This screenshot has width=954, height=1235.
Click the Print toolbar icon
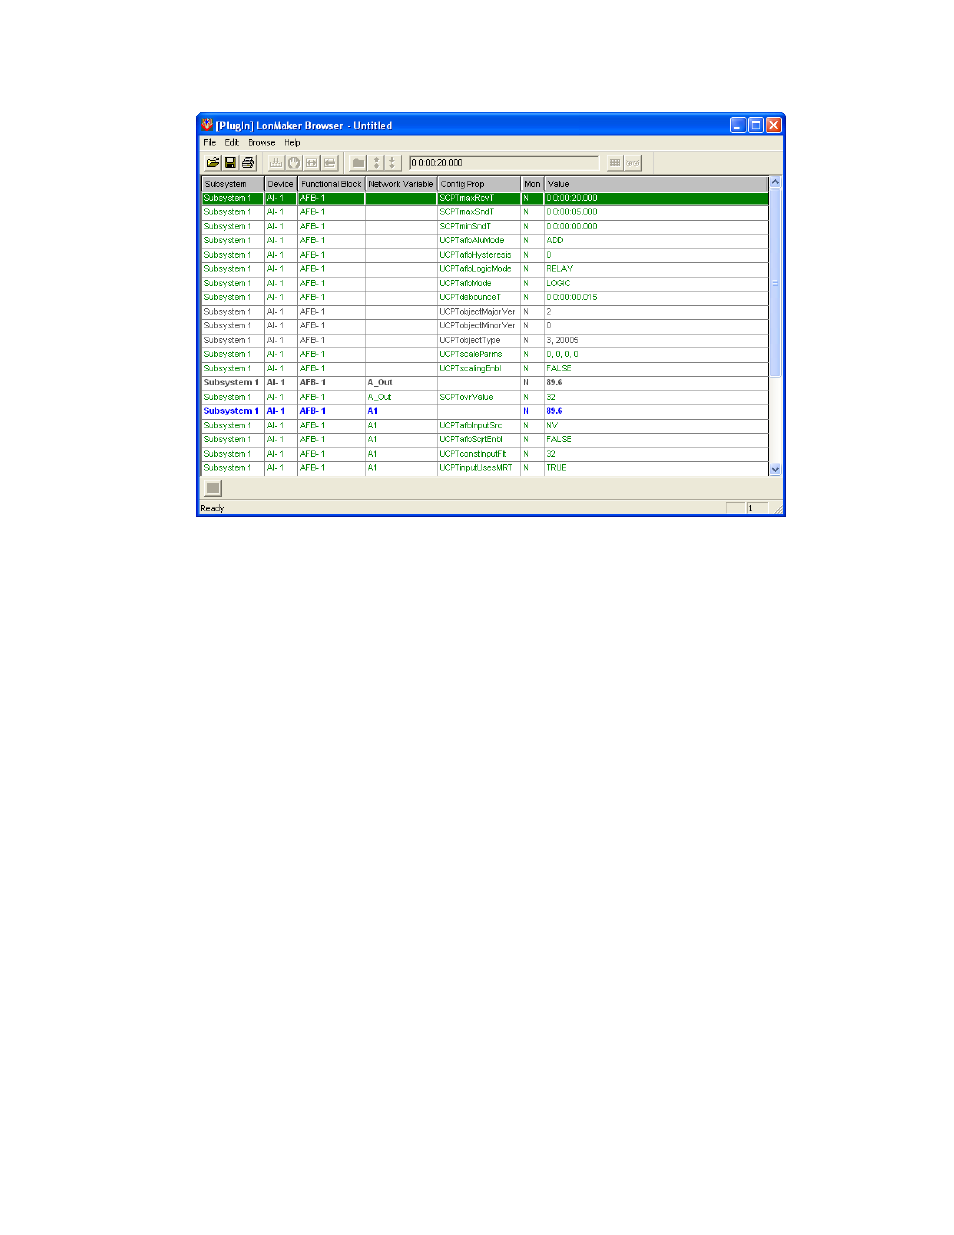click(x=248, y=163)
